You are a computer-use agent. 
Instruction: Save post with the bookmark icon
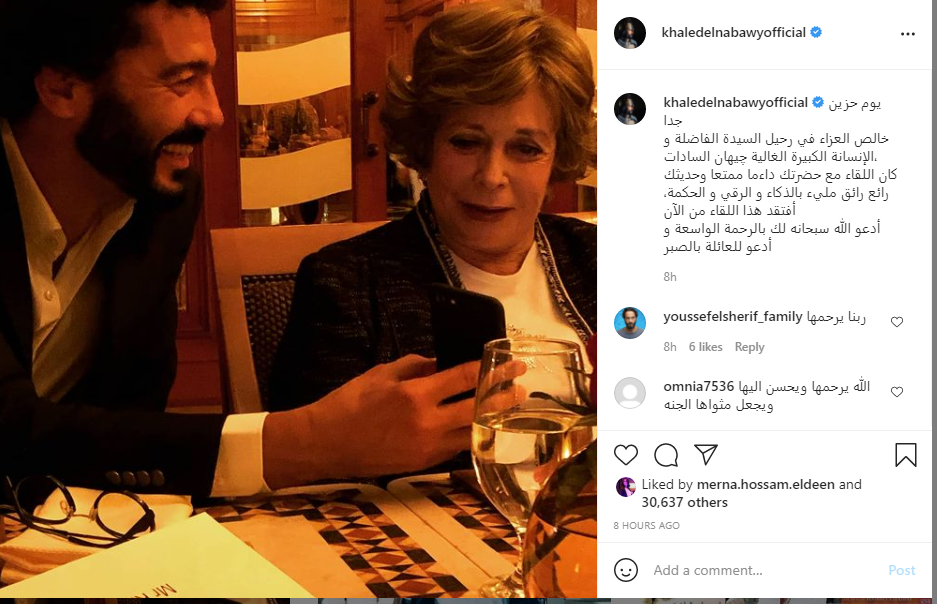point(905,456)
